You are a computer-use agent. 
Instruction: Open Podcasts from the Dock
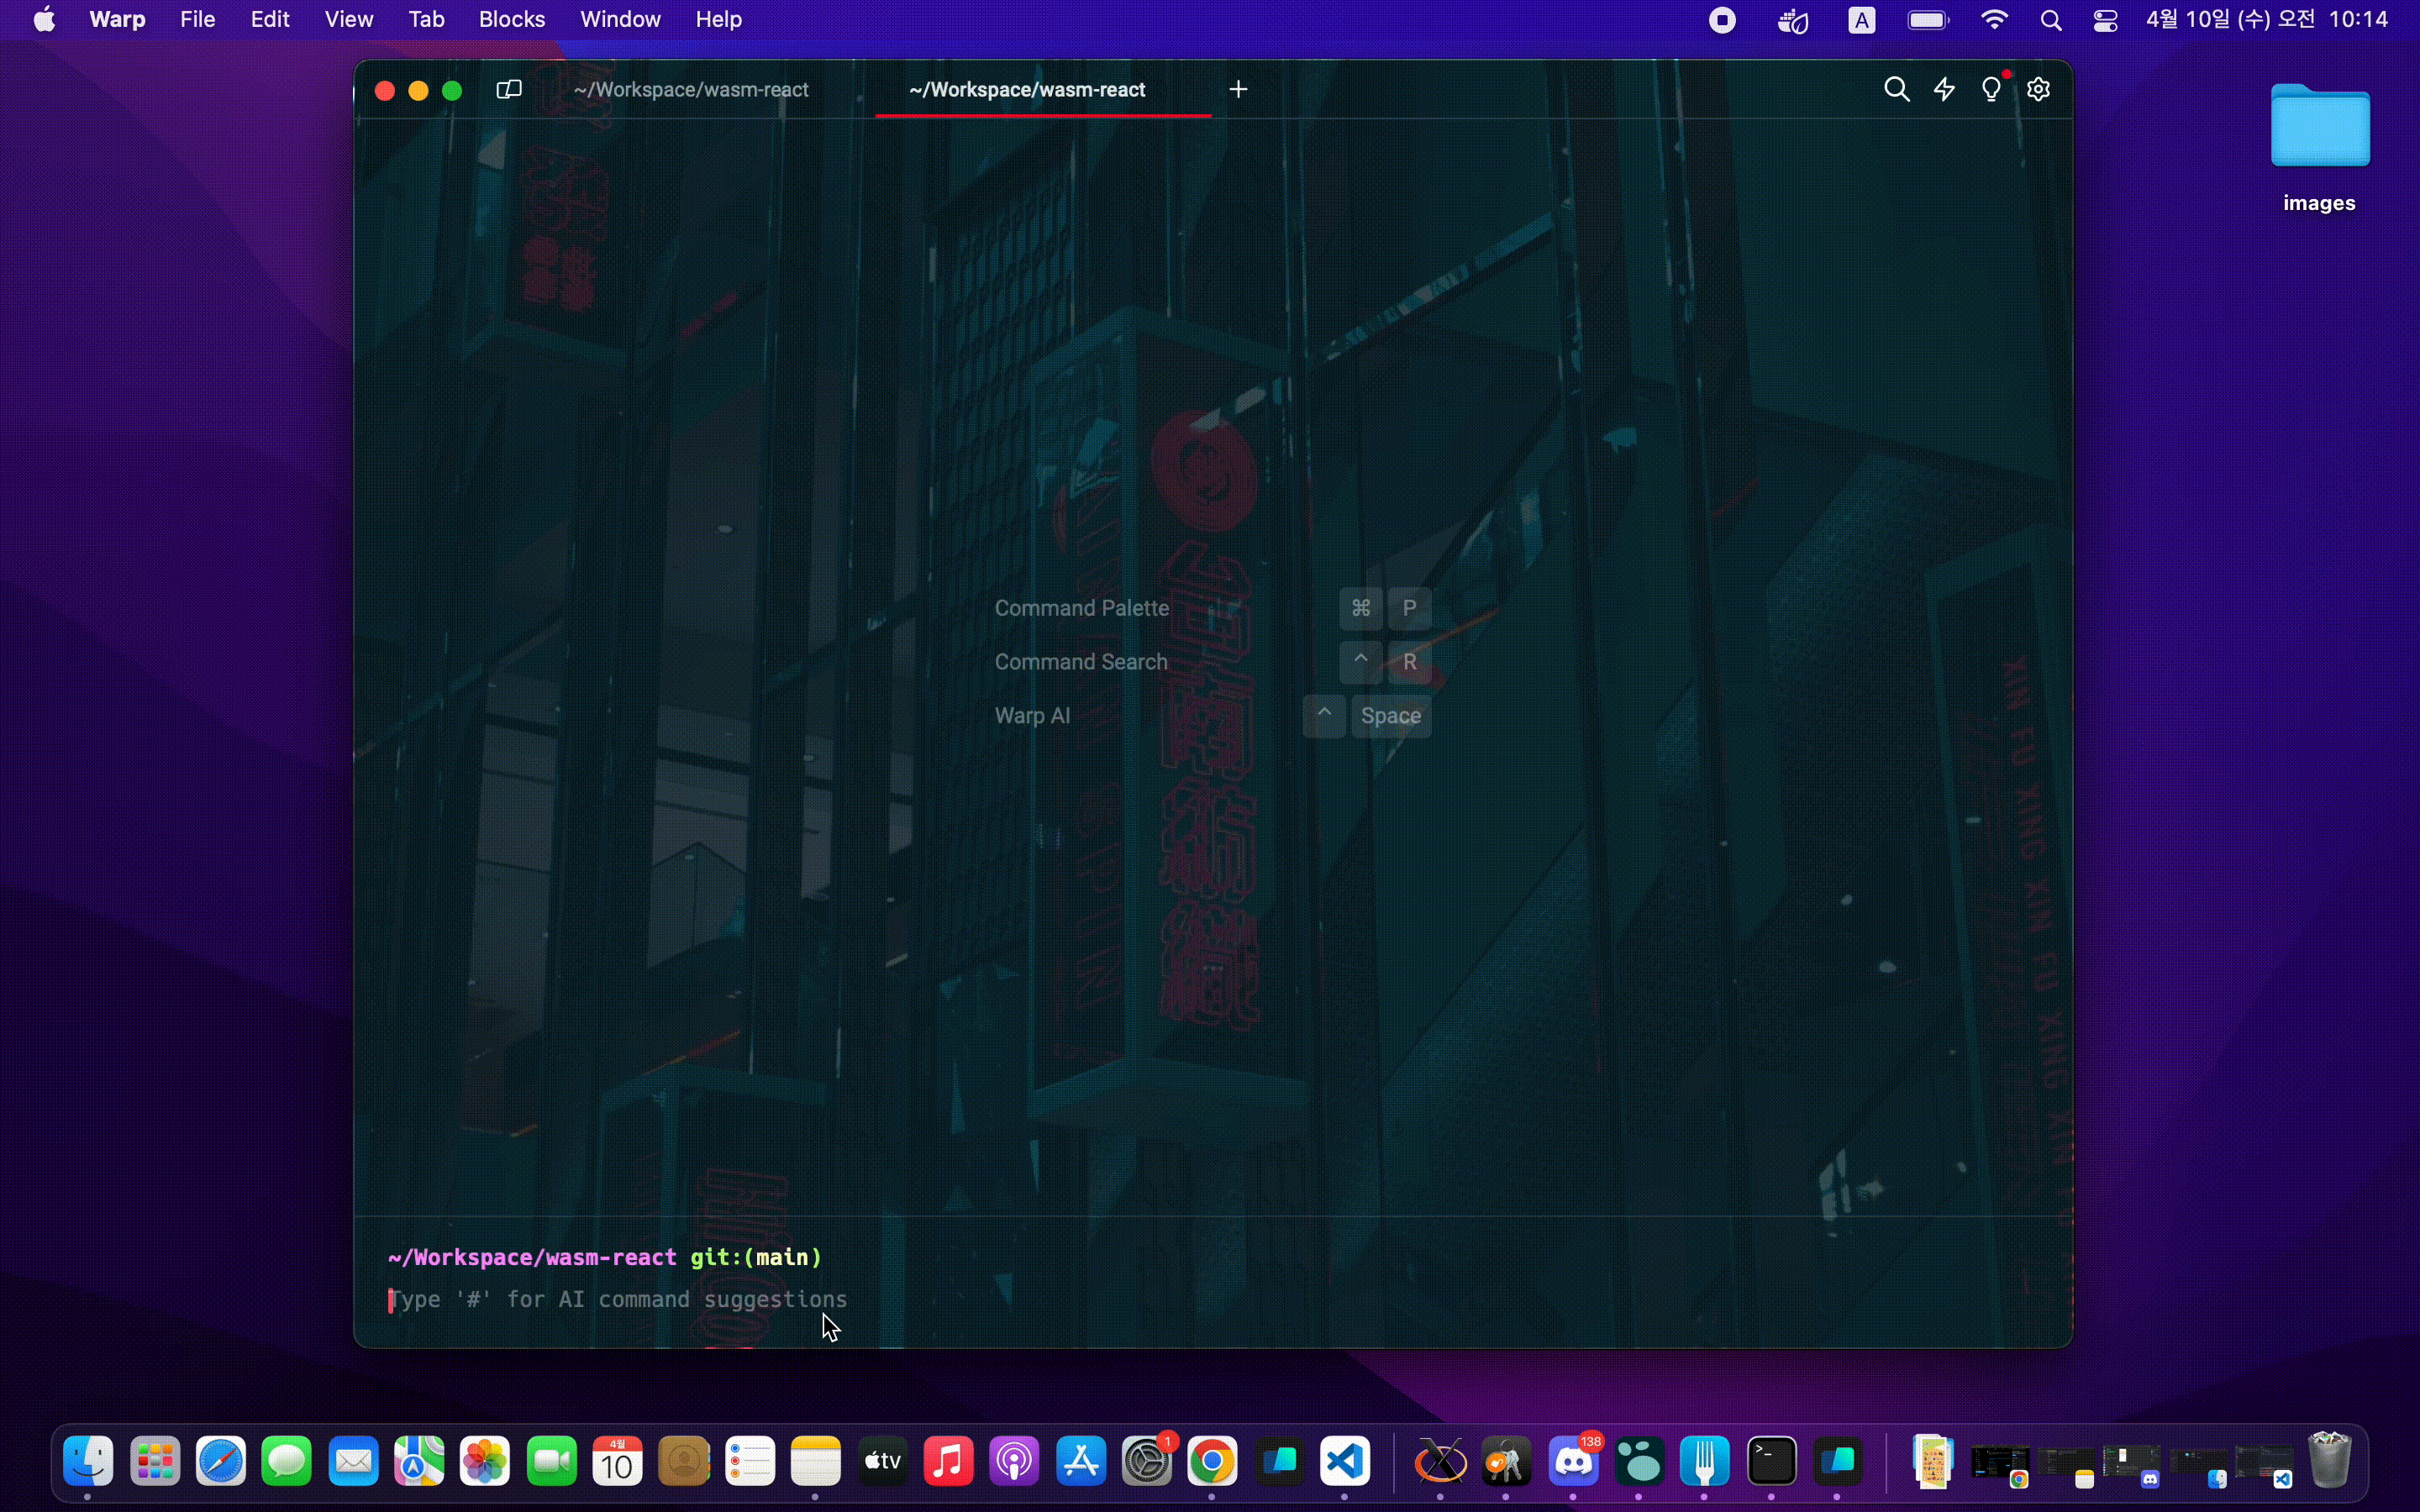coord(1015,1462)
